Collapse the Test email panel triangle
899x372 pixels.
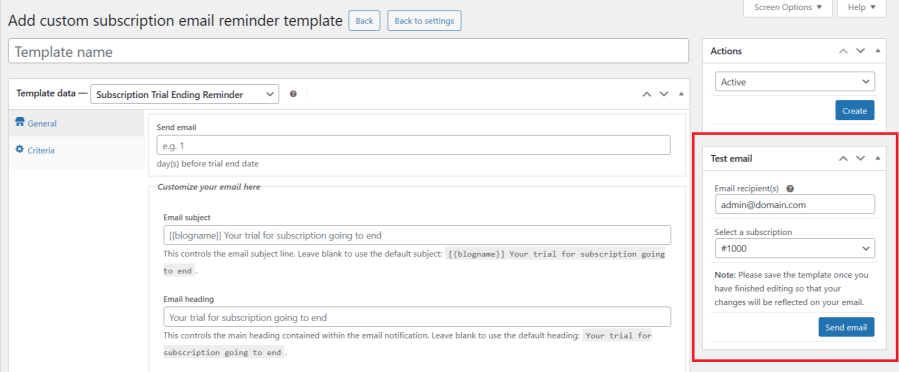click(878, 158)
